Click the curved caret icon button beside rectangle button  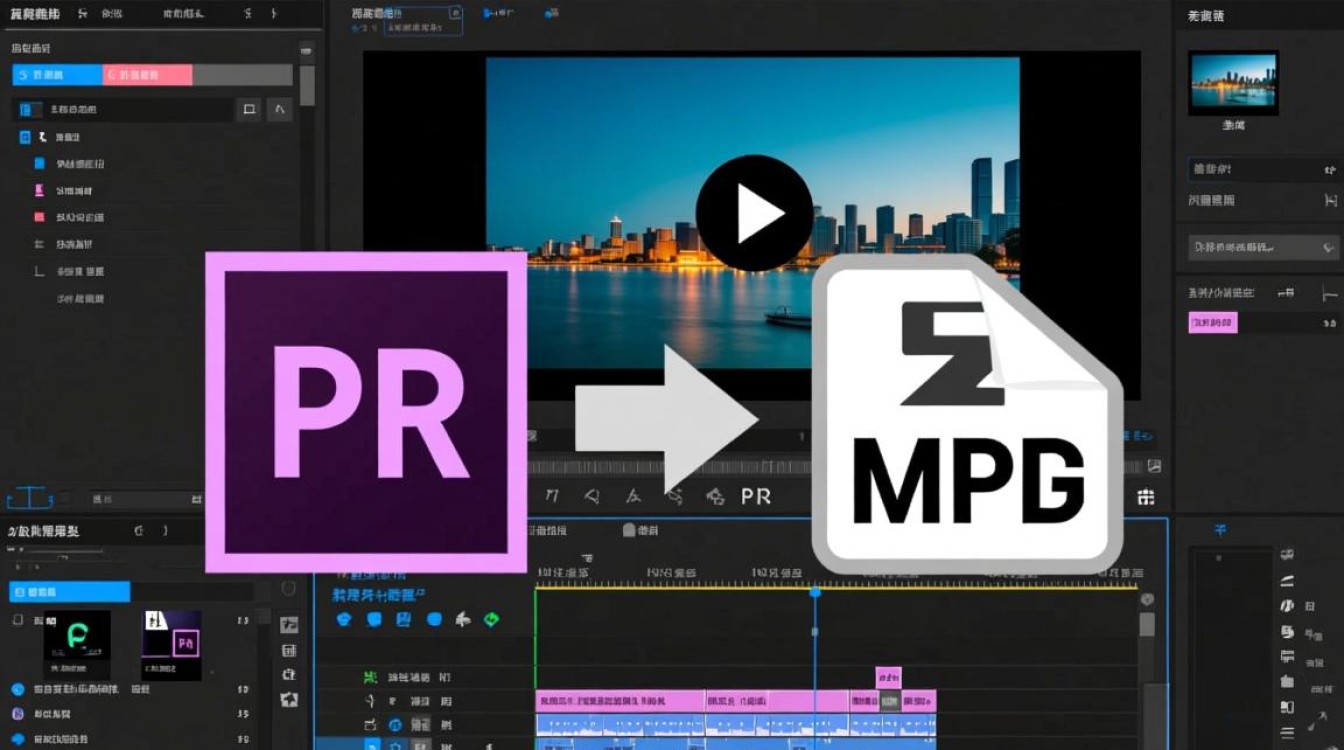(279, 109)
